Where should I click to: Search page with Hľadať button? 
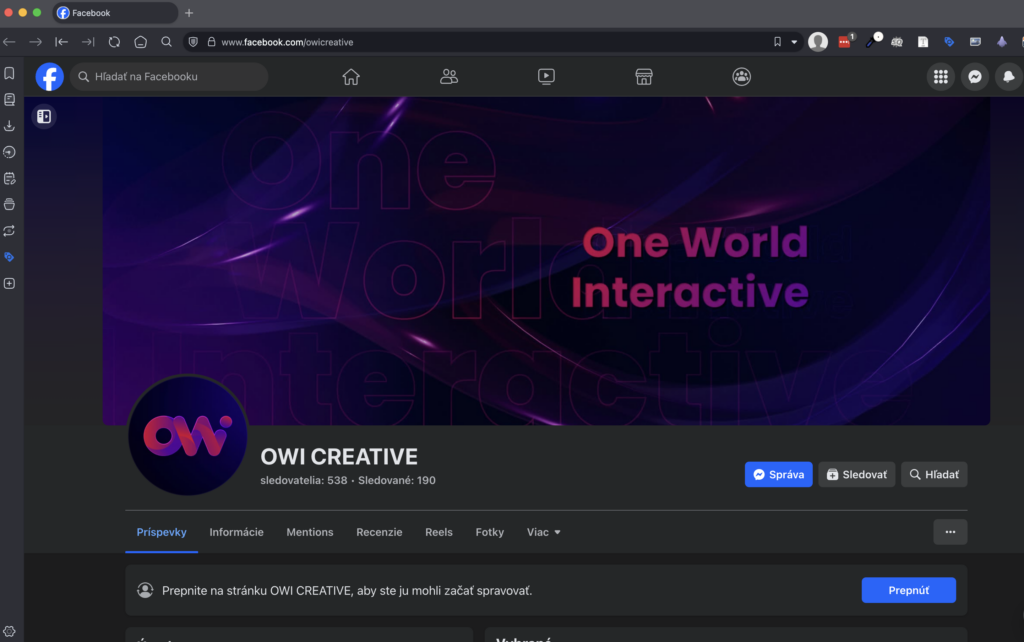[x=934, y=475]
